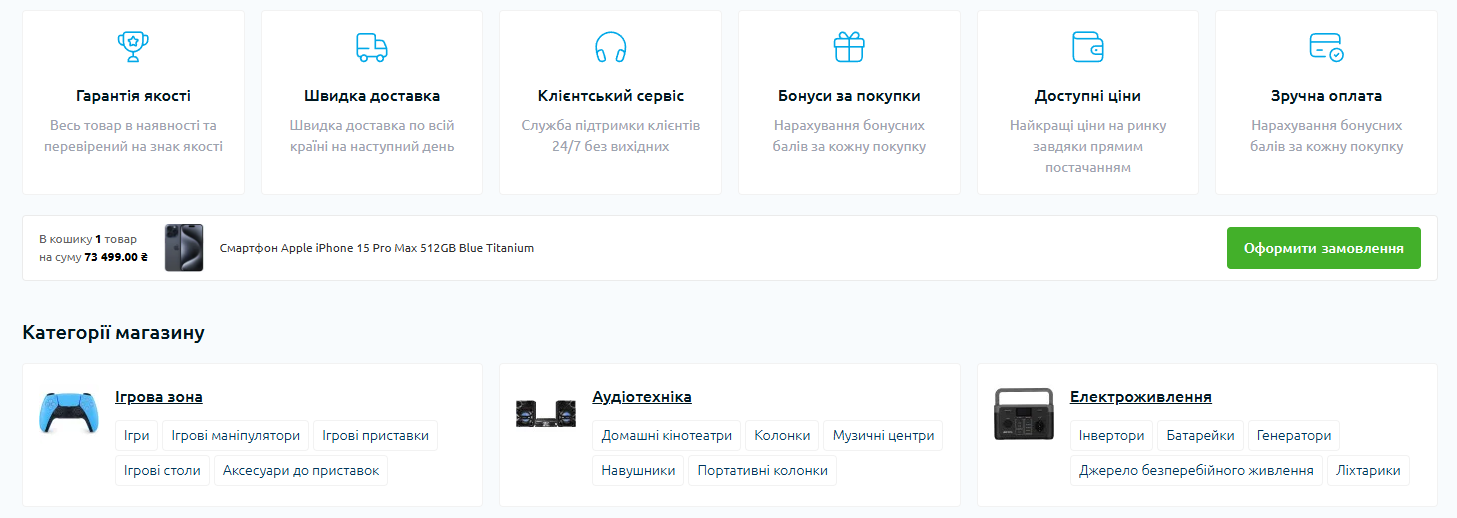Select the Портативні колонки tag
Screen dimensions: 1457x518
coord(763,470)
